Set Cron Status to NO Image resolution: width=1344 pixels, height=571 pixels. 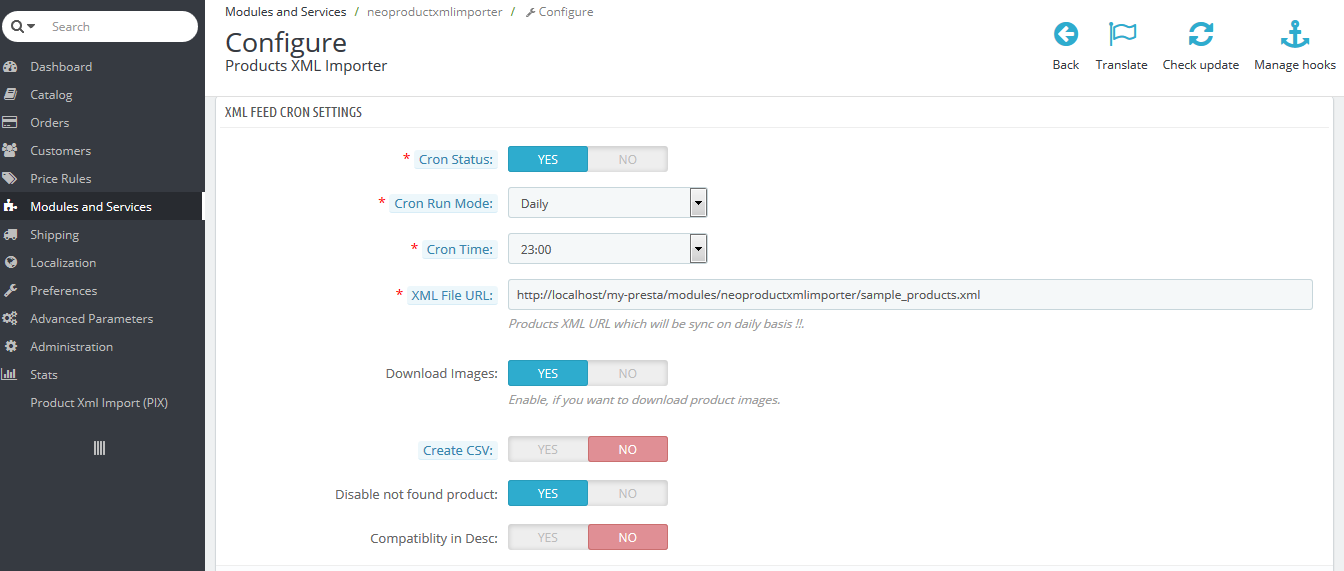[x=627, y=160]
